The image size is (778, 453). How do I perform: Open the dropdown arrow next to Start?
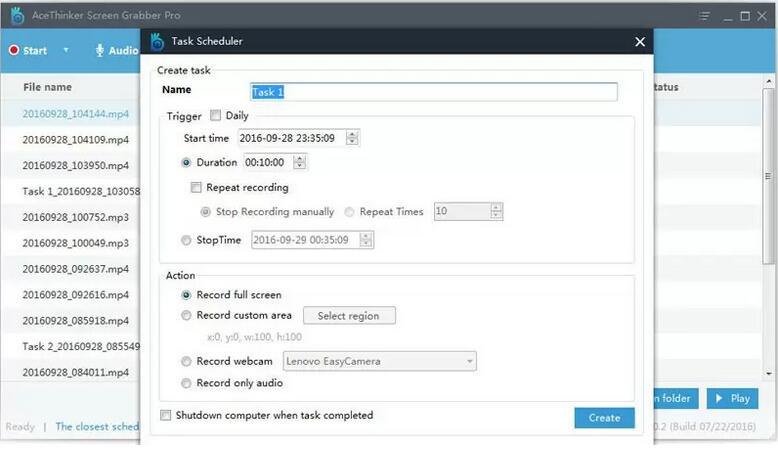point(66,50)
